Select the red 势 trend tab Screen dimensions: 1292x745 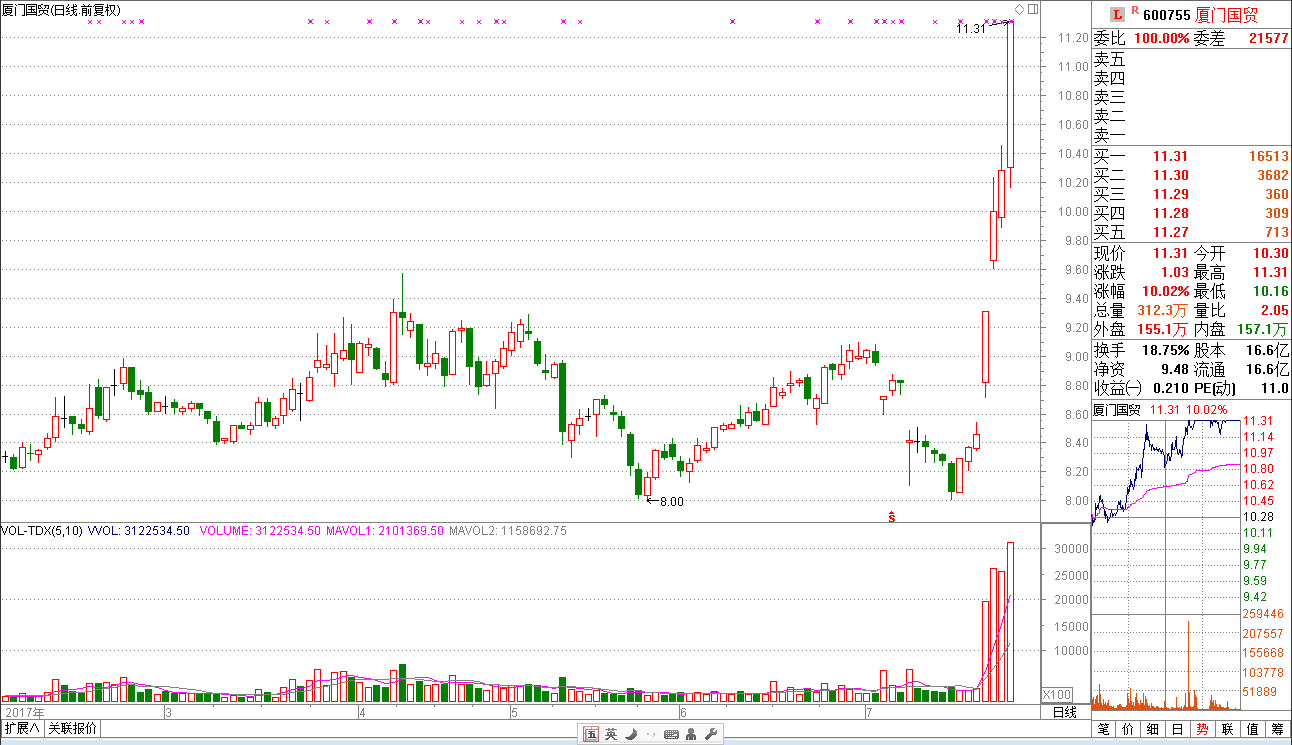[x=1202, y=730]
